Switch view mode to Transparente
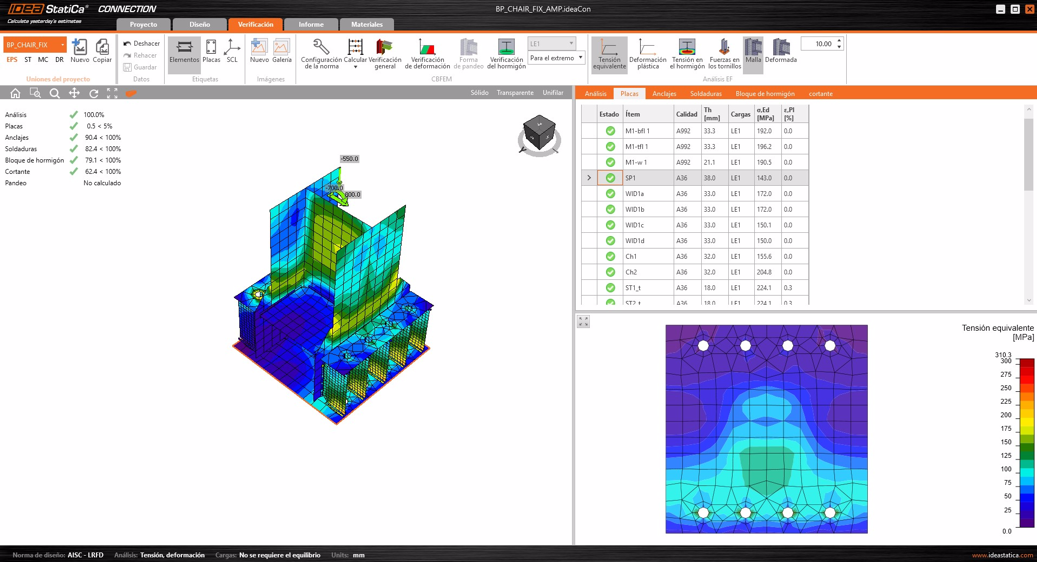Image resolution: width=1037 pixels, height=562 pixels. tap(515, 93)
